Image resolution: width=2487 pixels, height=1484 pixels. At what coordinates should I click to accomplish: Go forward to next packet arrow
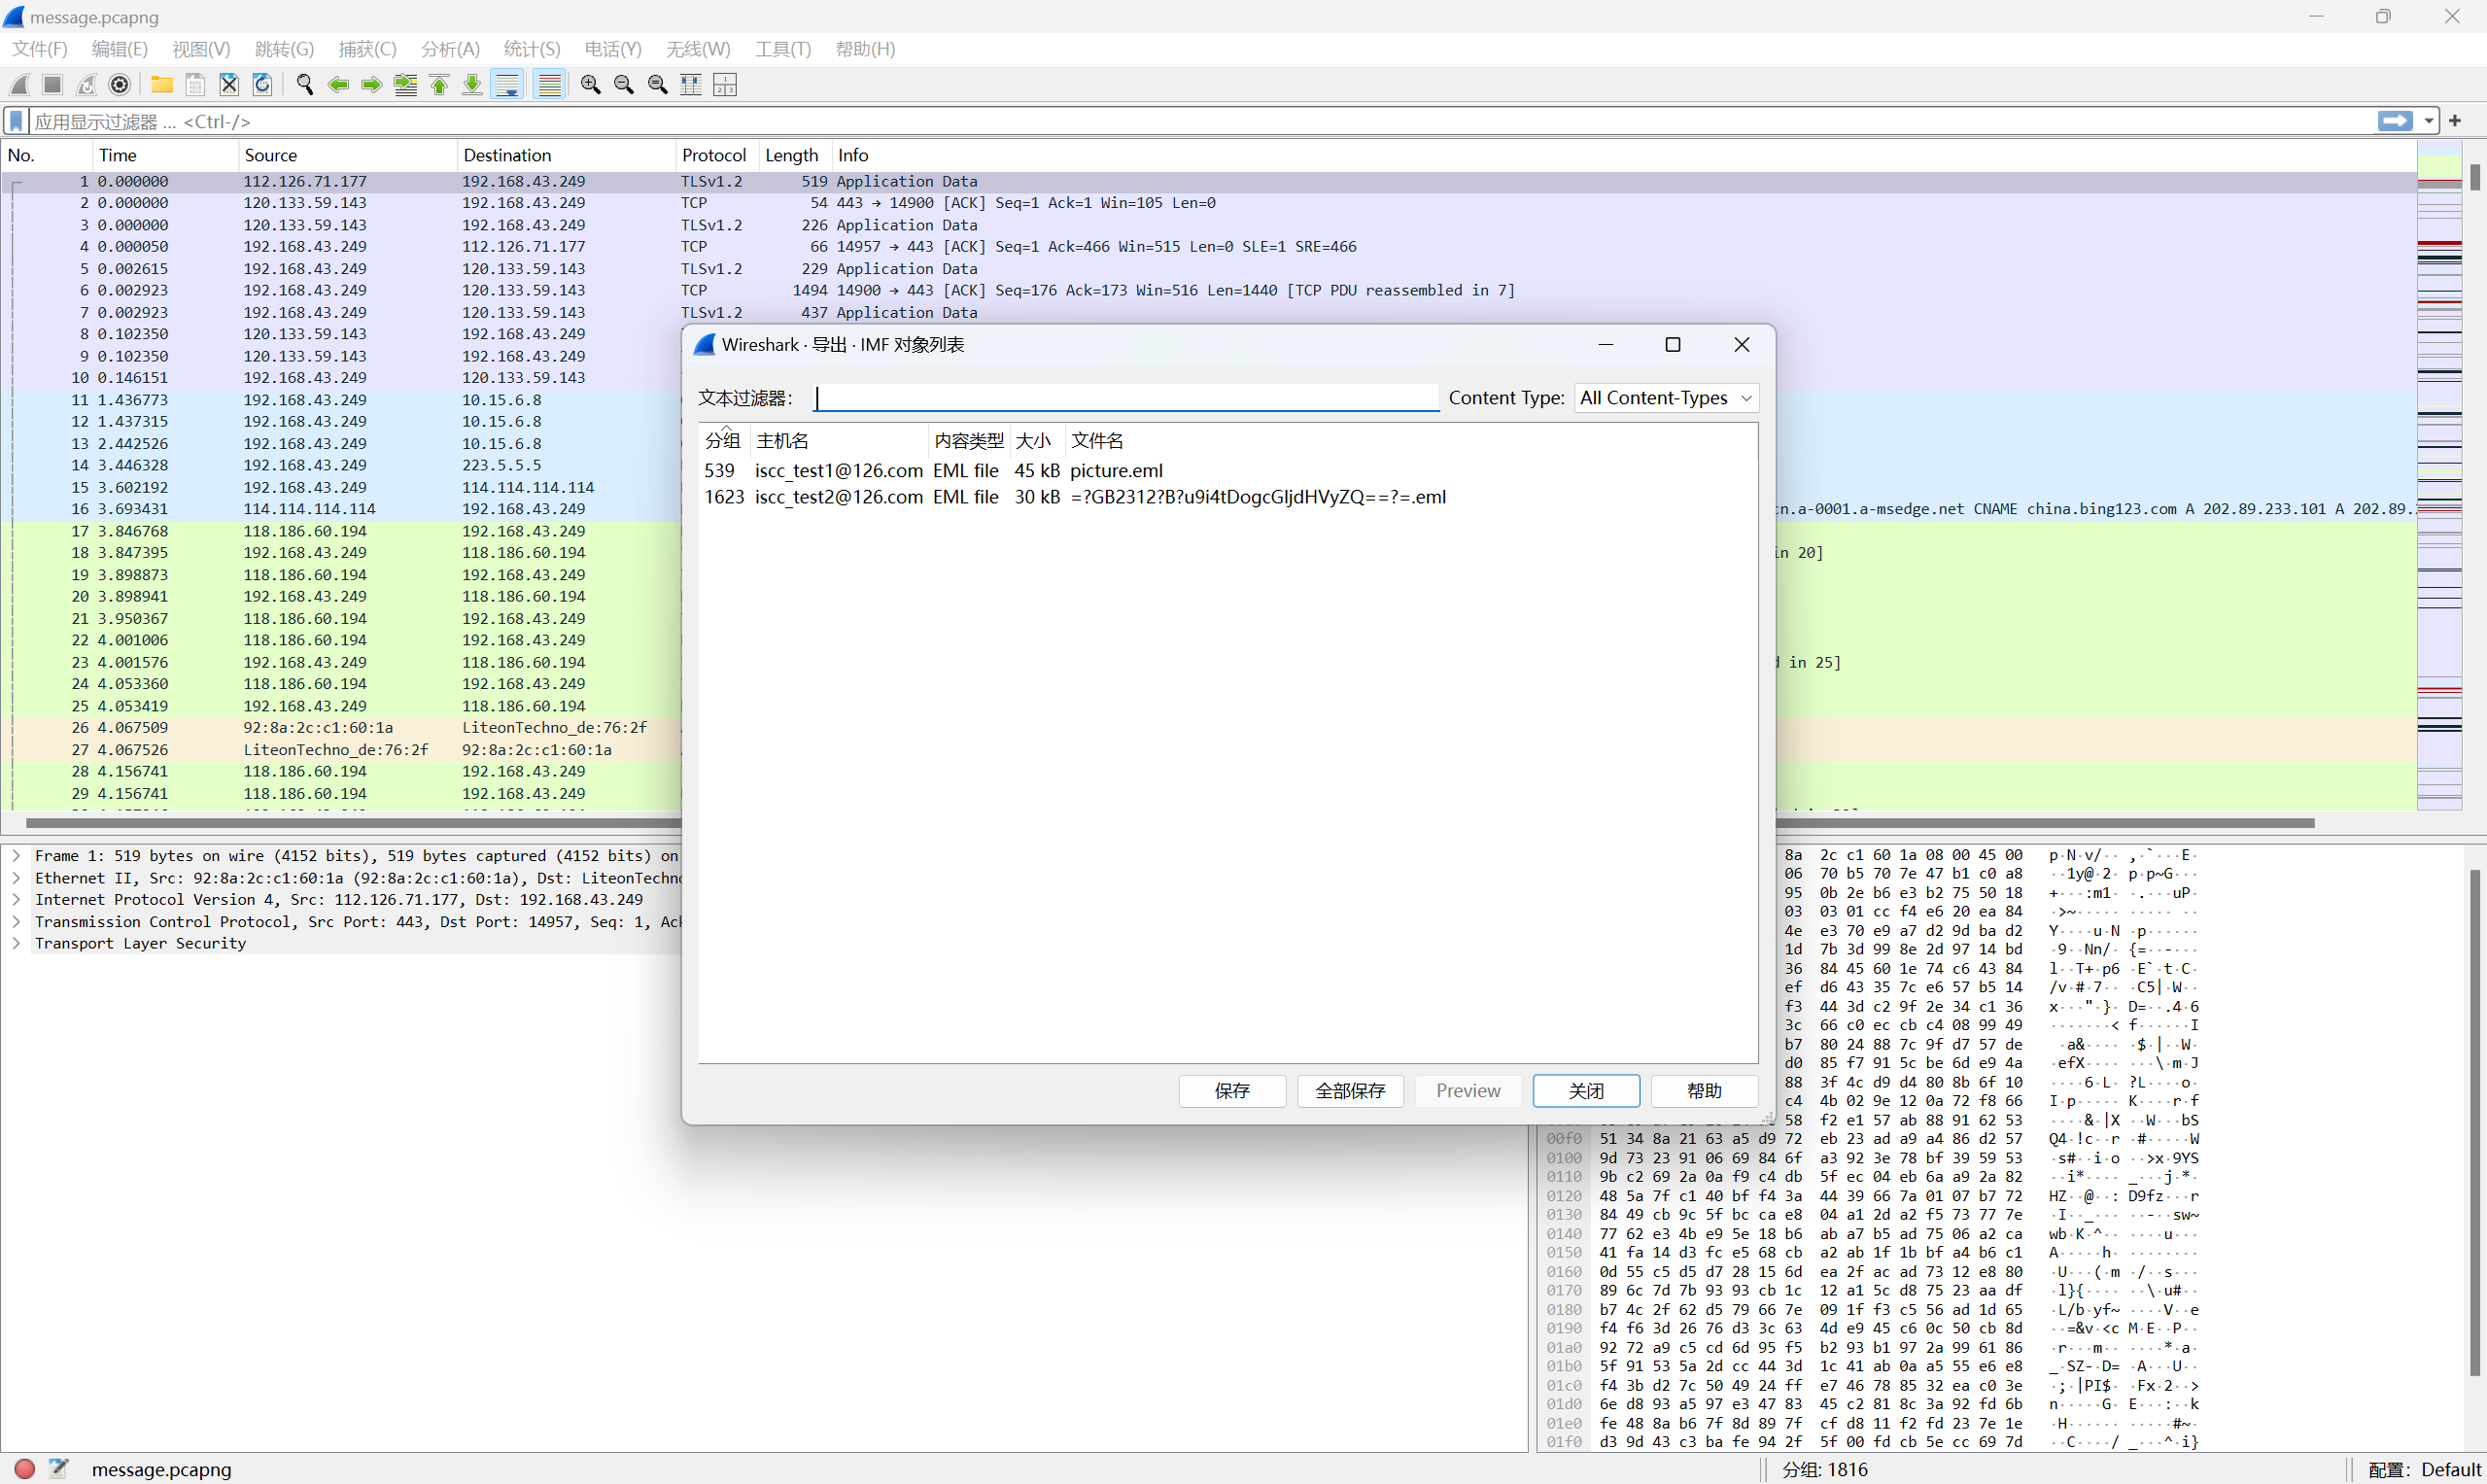[x=371, y=85]
